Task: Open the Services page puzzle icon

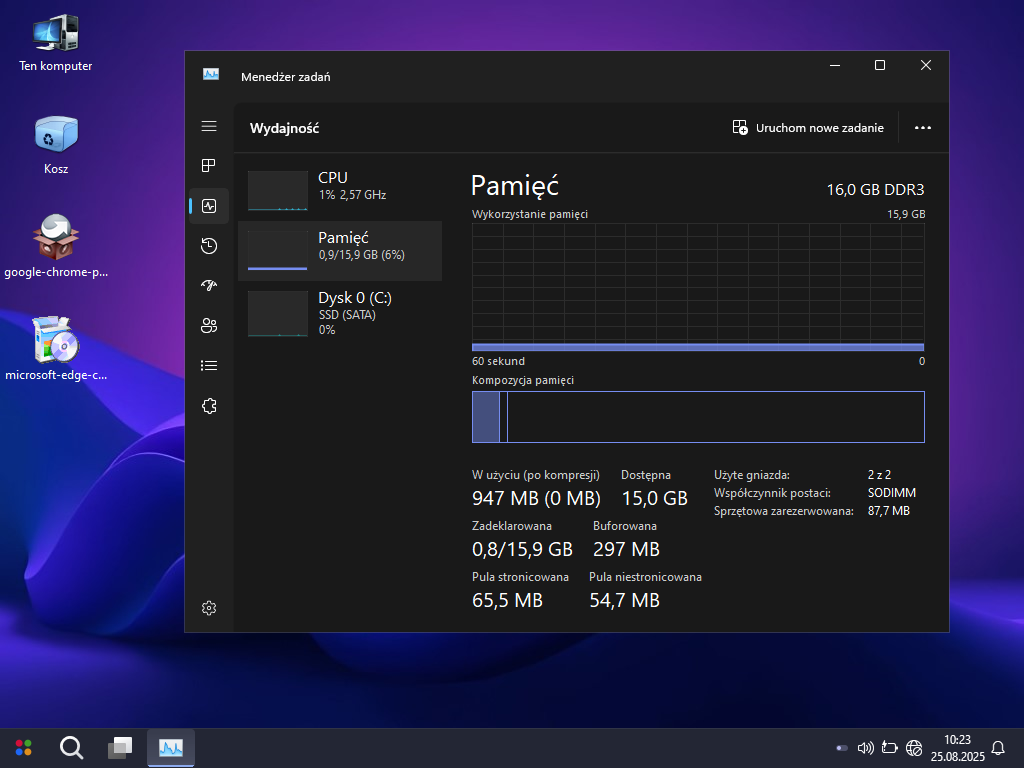Action: [x=209, y=406]
